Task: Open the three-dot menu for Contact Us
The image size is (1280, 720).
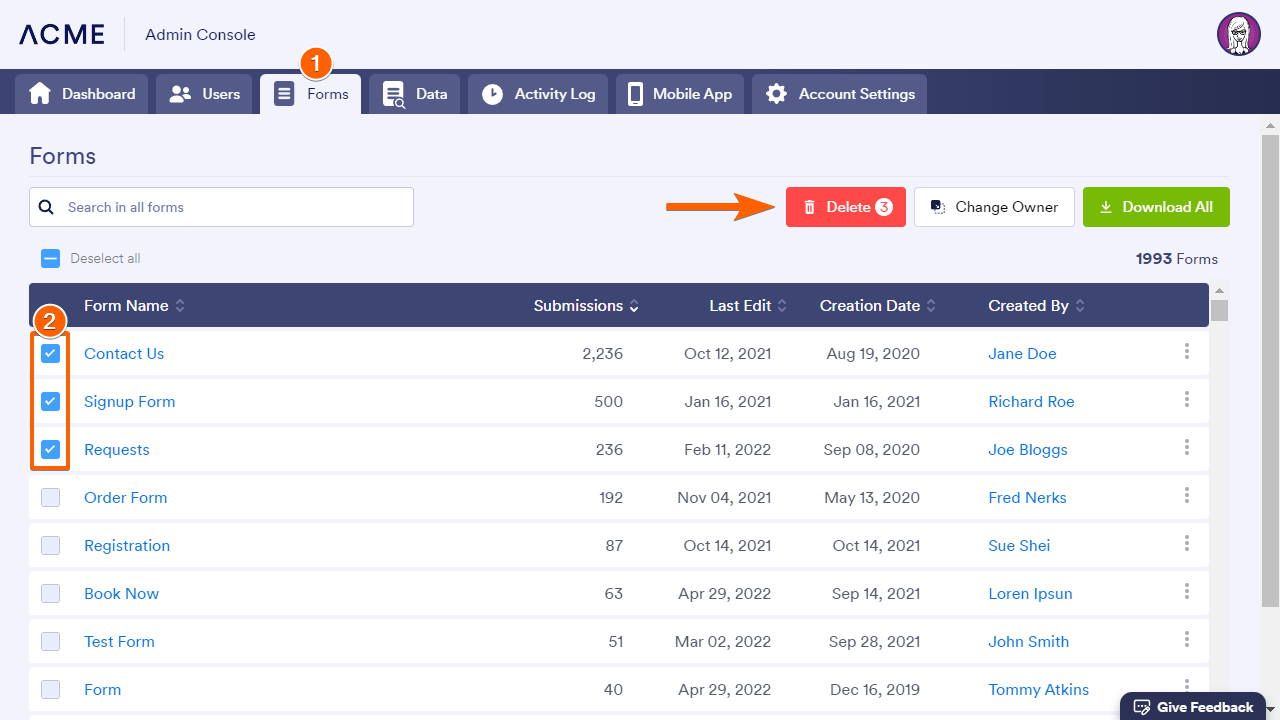Action: click(1187, 351)
